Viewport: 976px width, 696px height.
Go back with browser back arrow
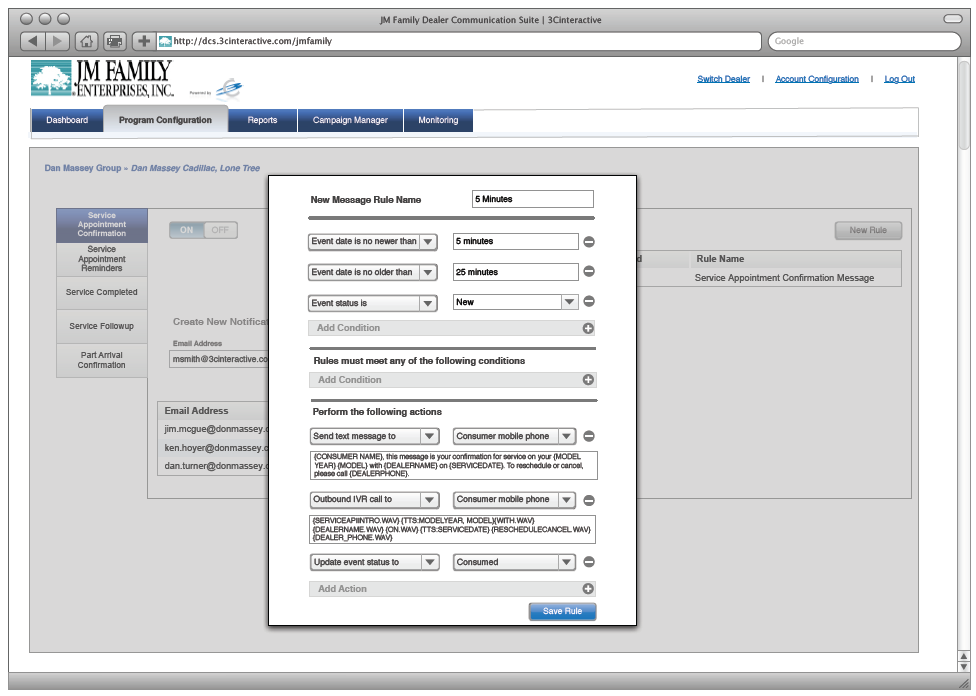point(32,41)
